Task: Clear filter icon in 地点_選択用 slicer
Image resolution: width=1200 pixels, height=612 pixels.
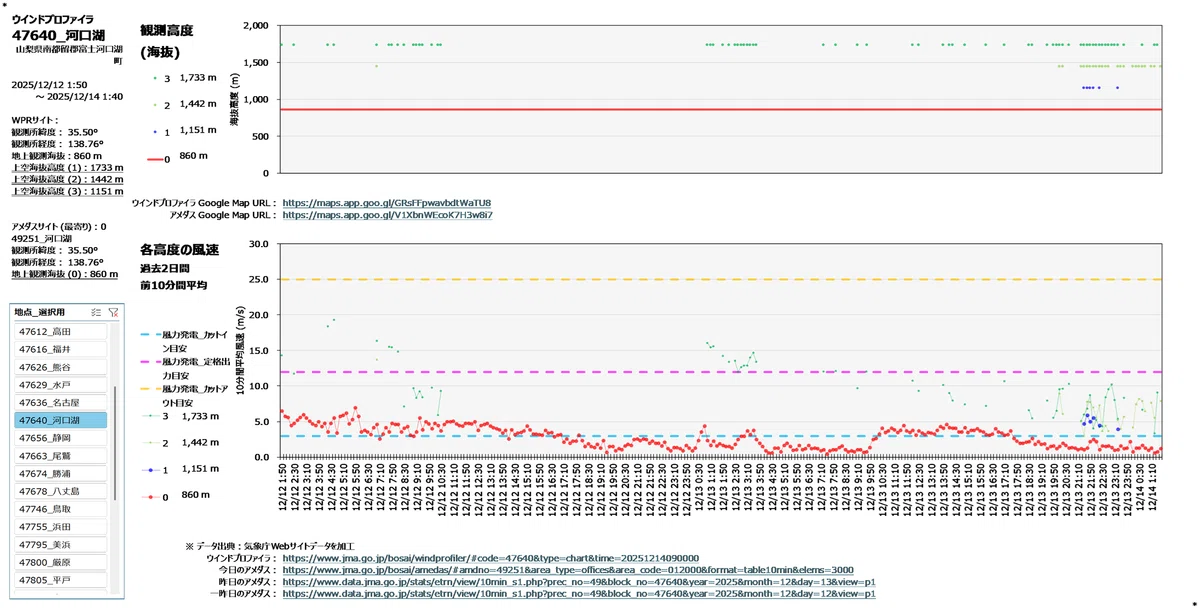Action: coord(113,312)
